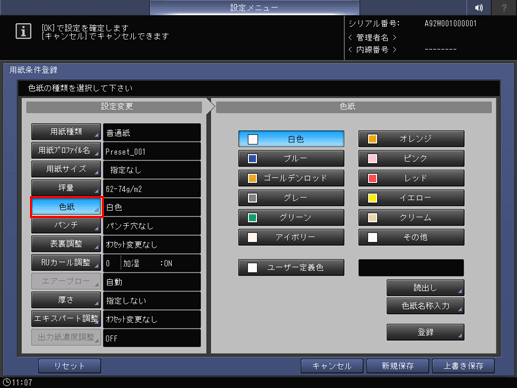Select アイボリー ivory paper color
This screenshot has height=388, width=517.
click(x=291, y=237)
